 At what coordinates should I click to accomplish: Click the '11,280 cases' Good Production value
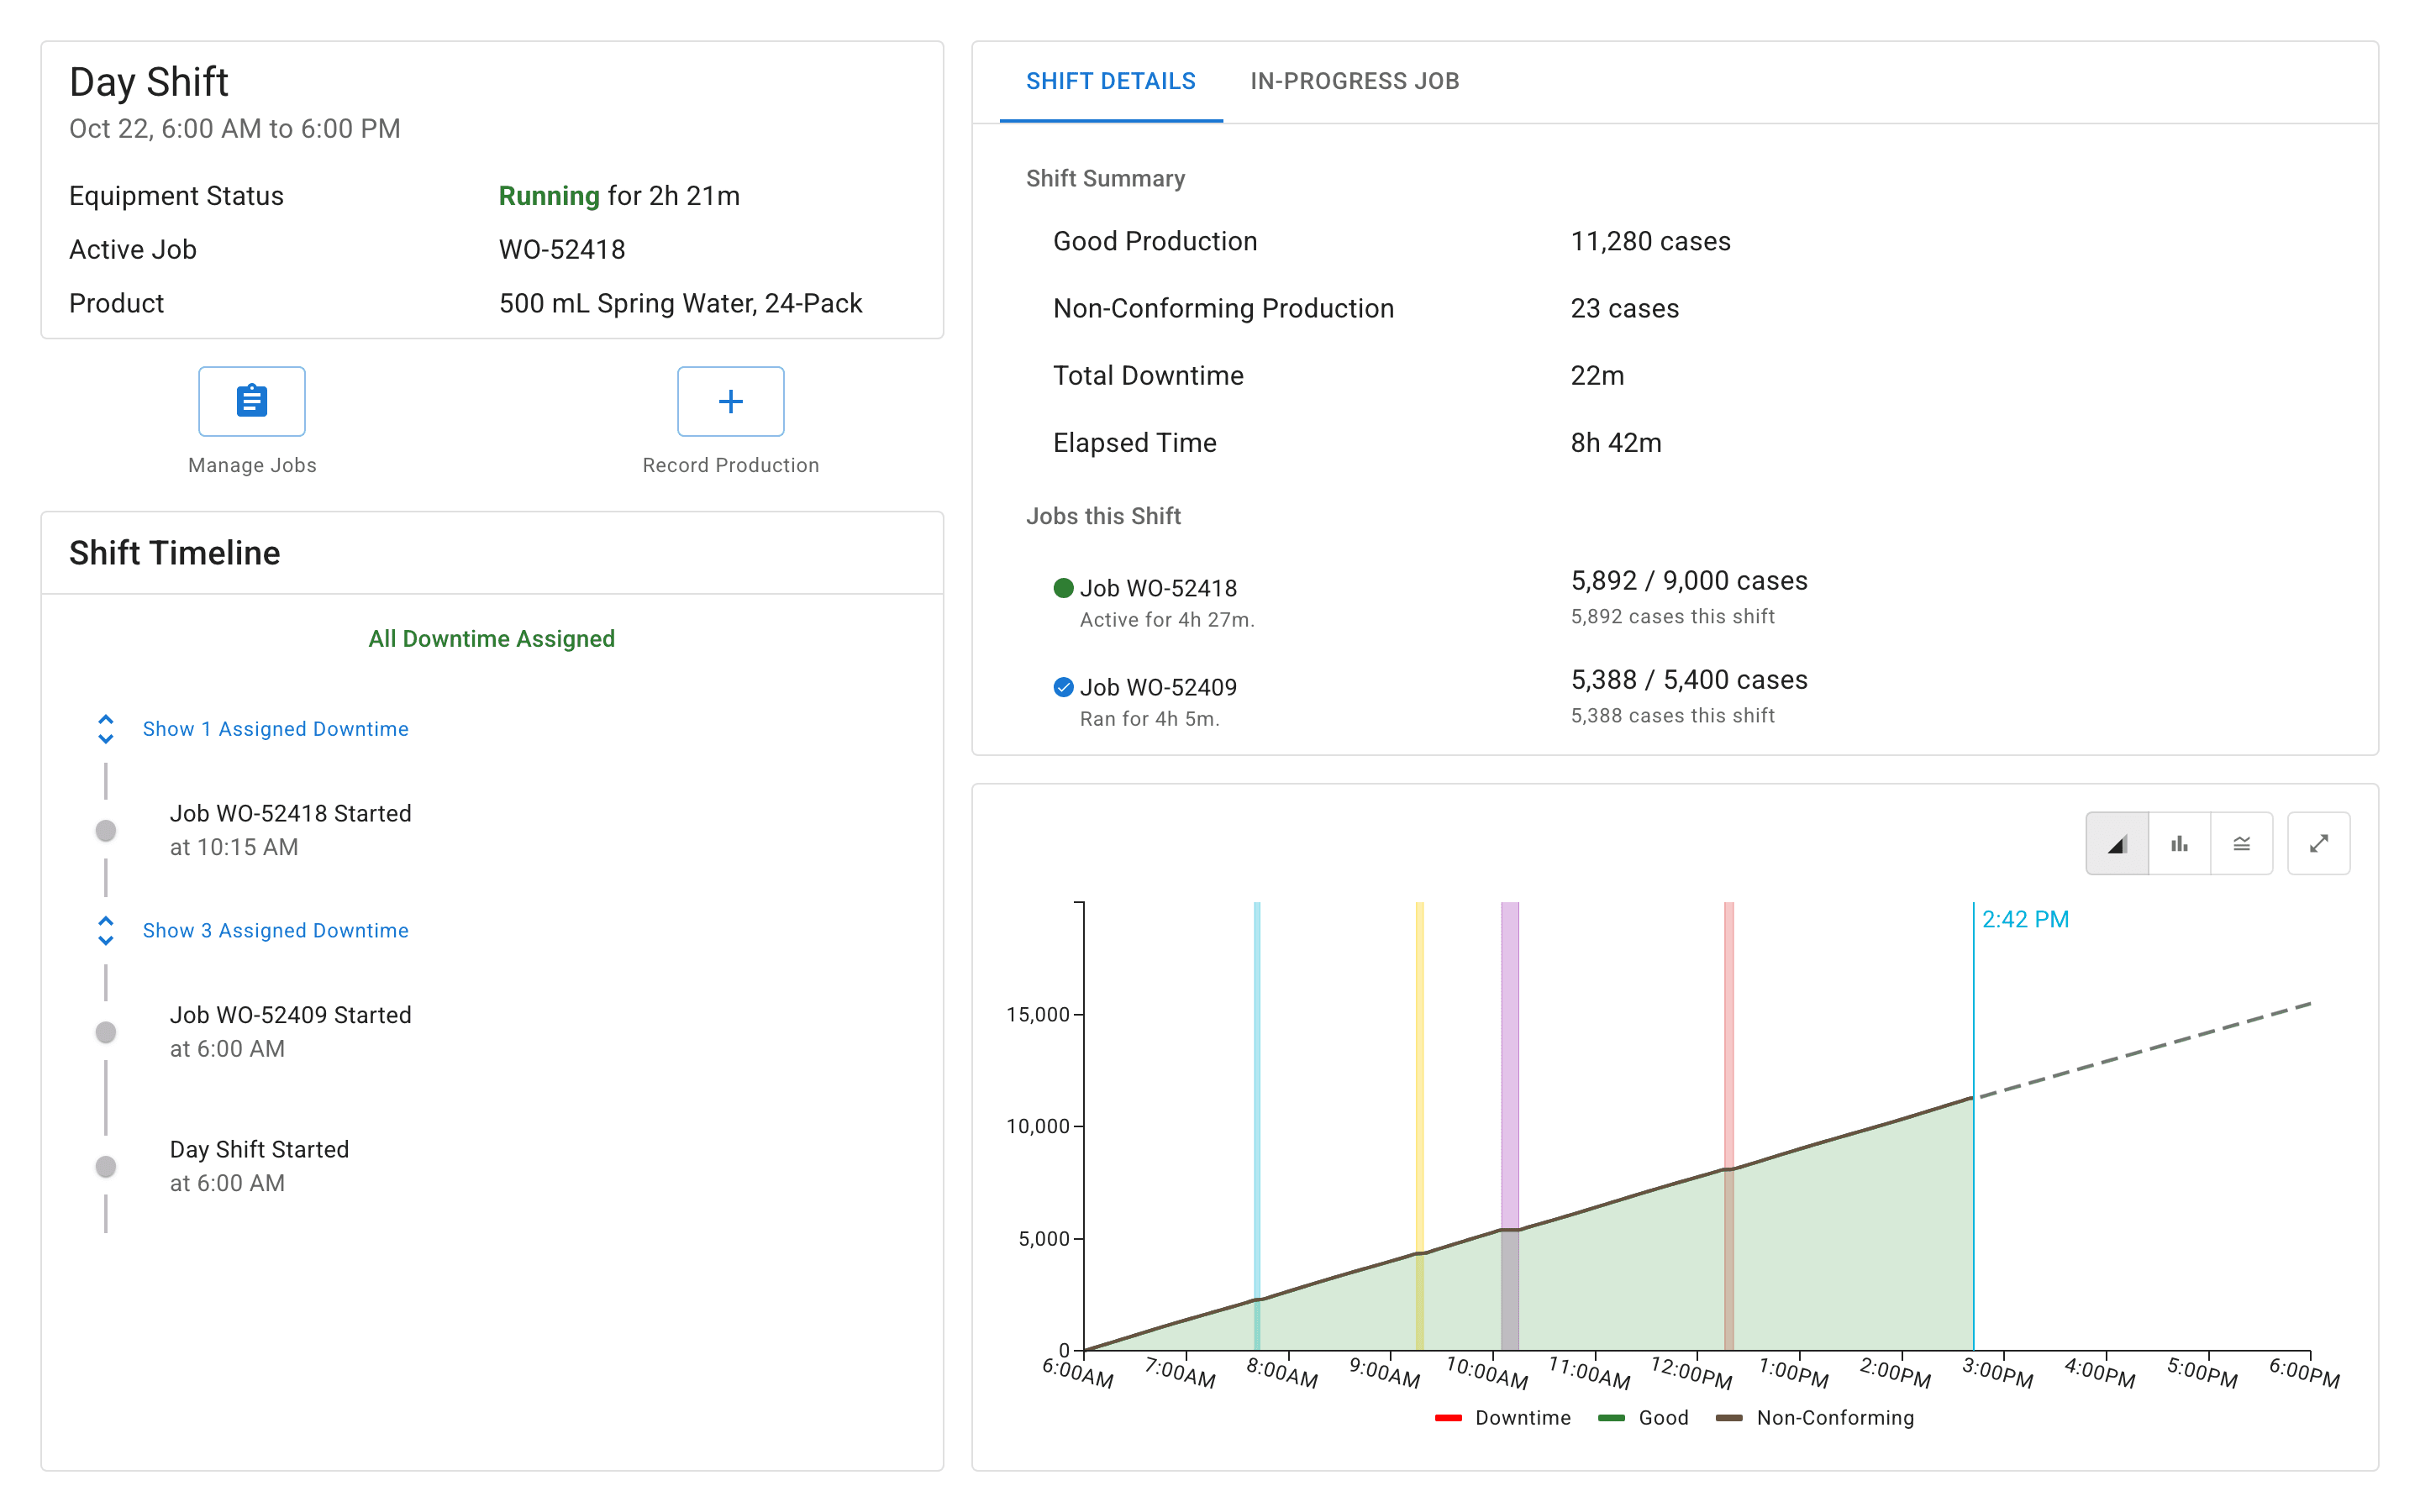click(1650, 241)
